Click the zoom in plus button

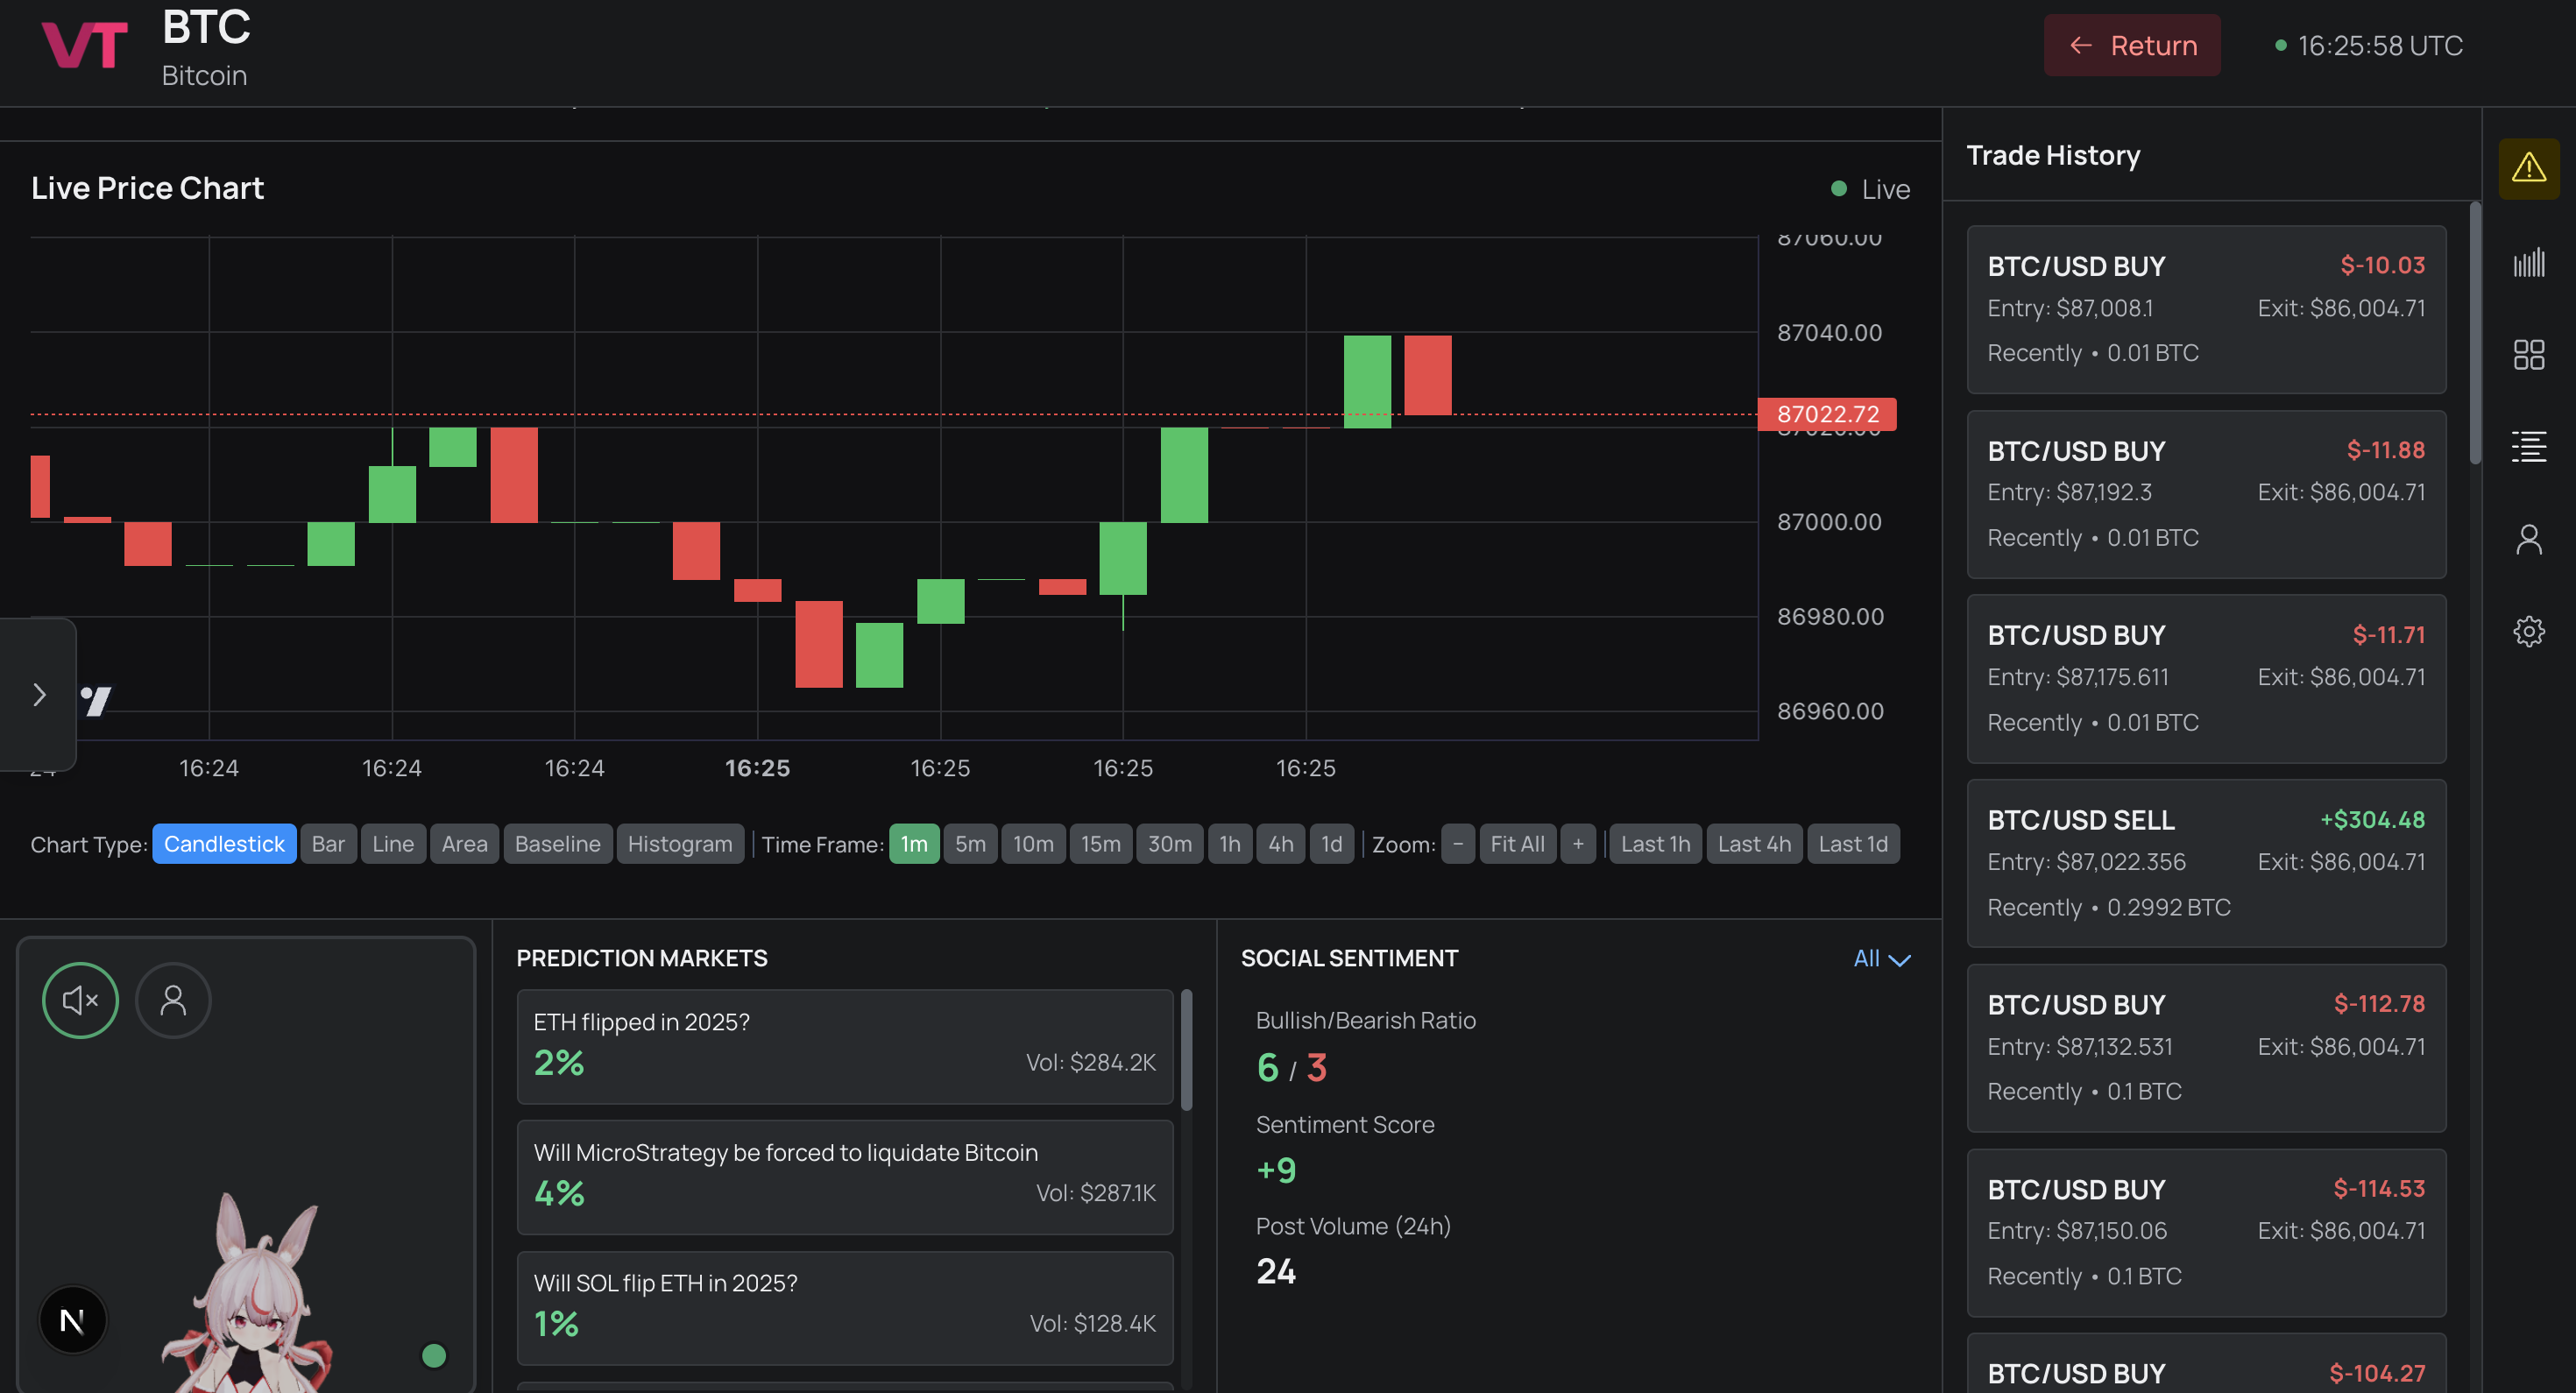(x=1577, y=844)
